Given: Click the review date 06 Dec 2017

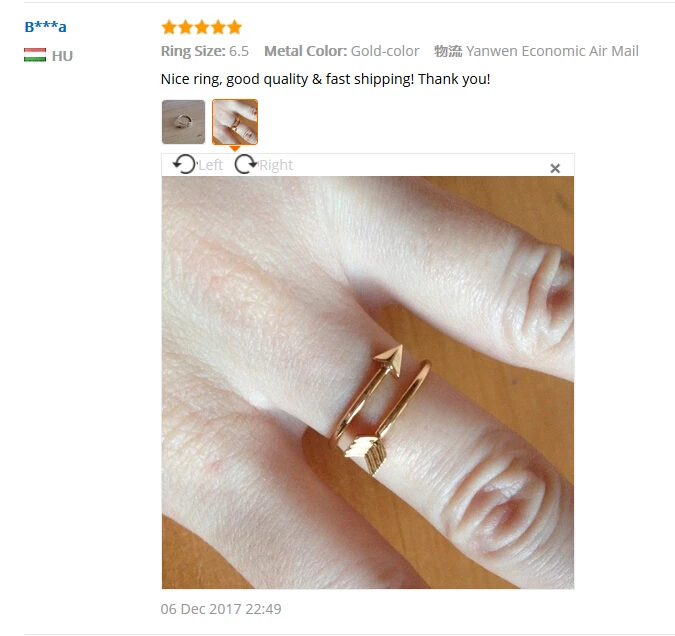Looking at the screenshot, I should pyautogui.click(x=221, y=609).
